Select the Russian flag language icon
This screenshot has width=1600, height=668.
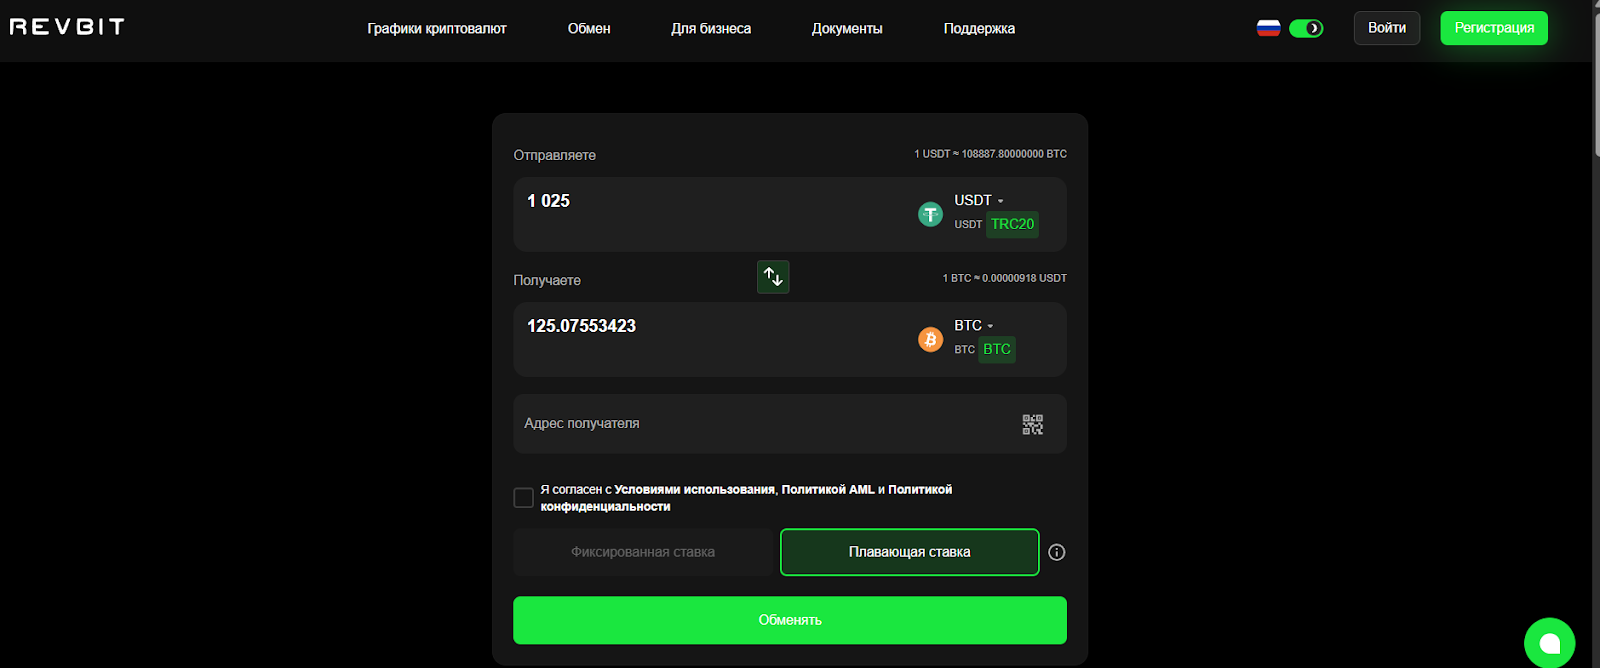[1268, 28]
